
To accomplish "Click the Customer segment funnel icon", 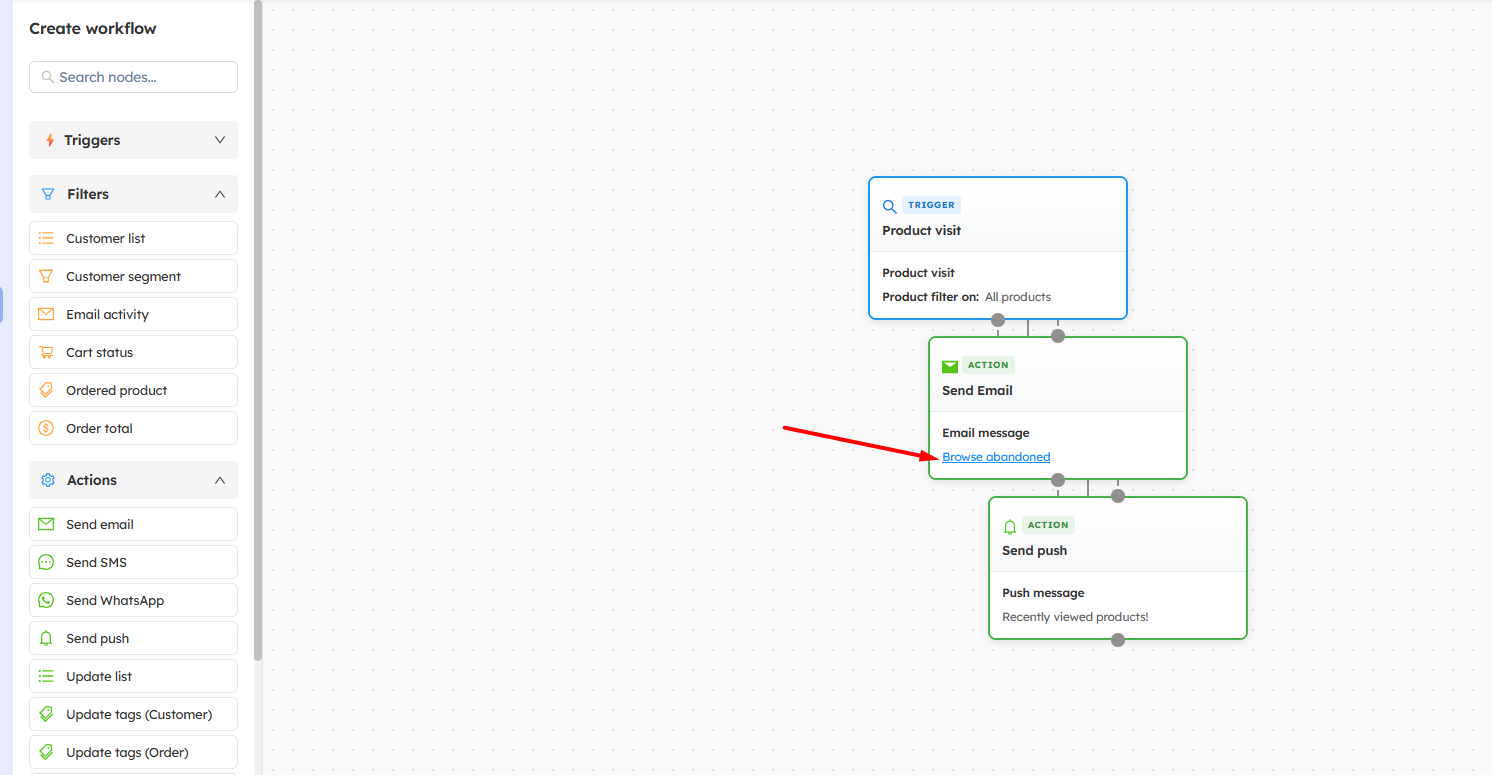I will pyautogui.click(x=46, y=276).
